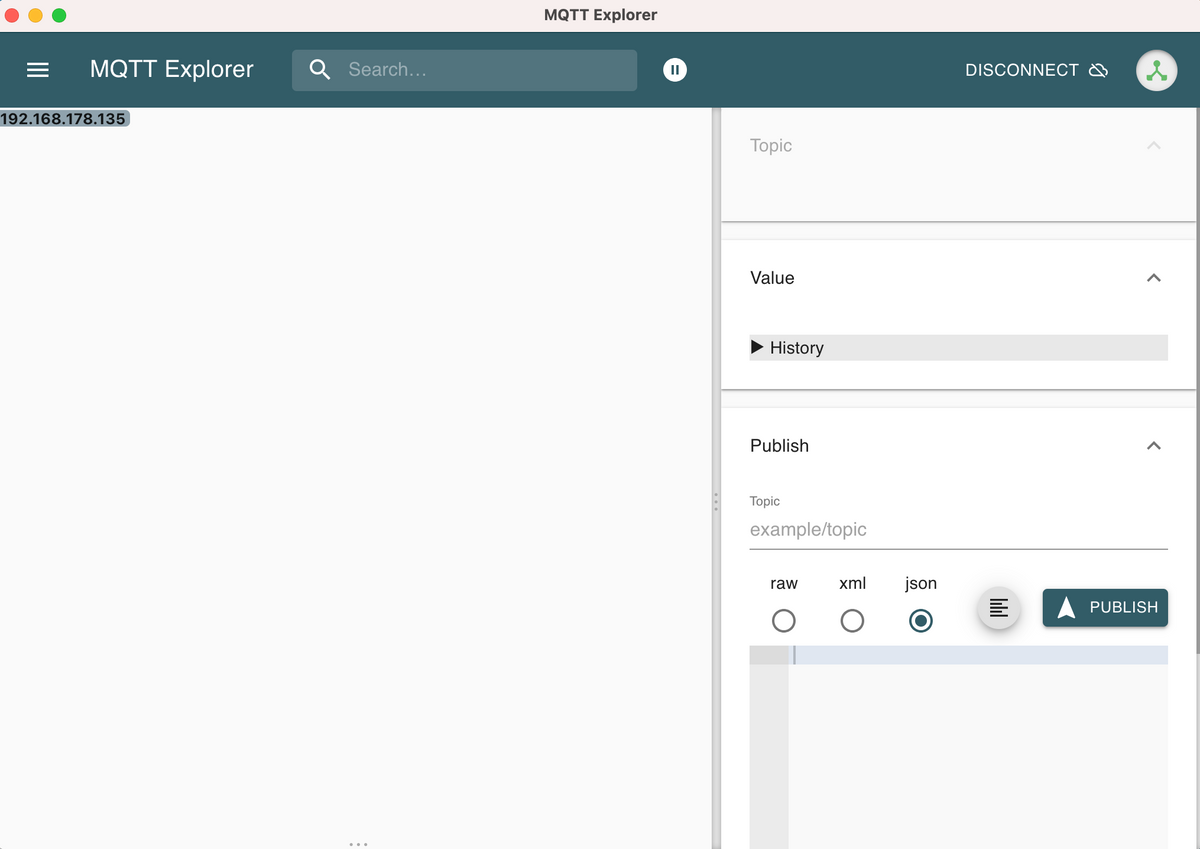This screenshot has height=849, width=1200.
Task: Click the MQTT Explorer app title
Action: (172, 70)
